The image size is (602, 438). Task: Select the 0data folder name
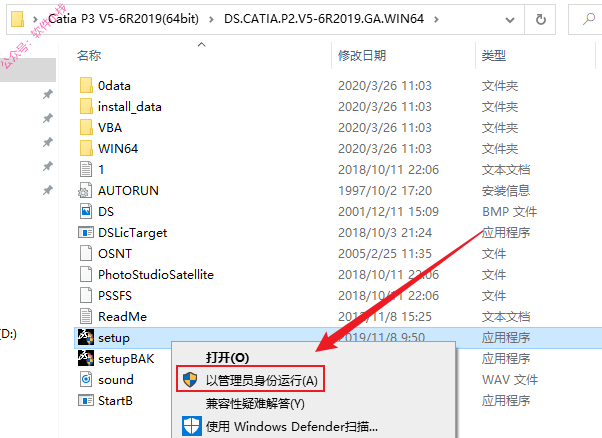tap(114, 86)
